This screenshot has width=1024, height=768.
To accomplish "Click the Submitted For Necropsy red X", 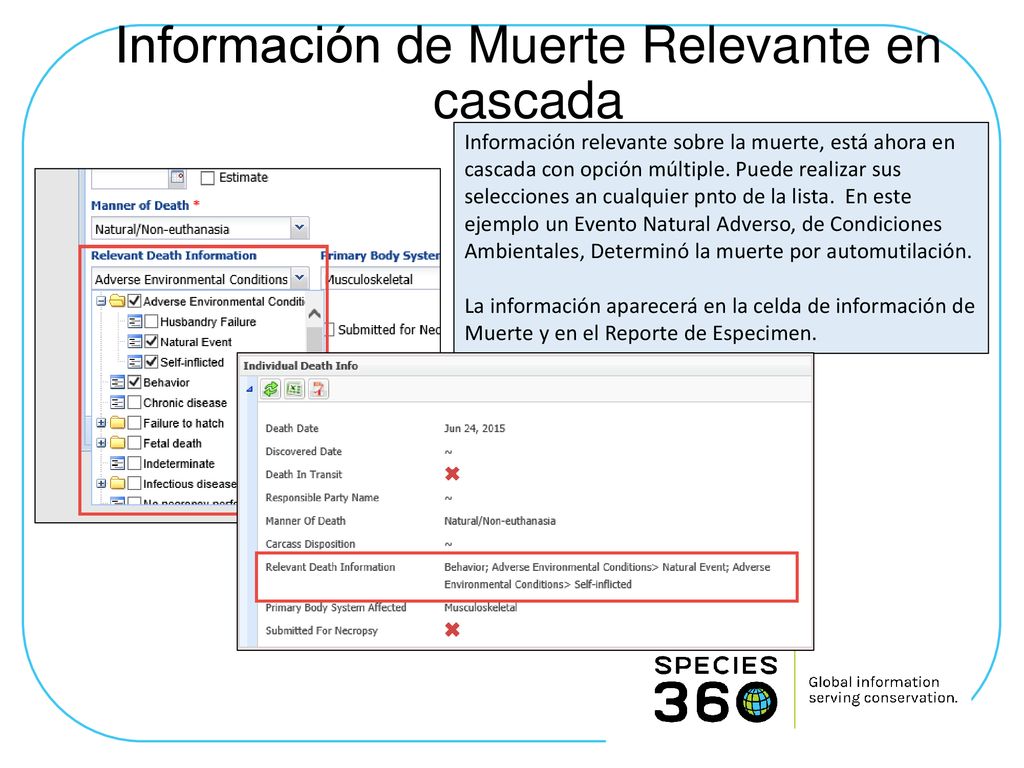I will click(452, 630).
